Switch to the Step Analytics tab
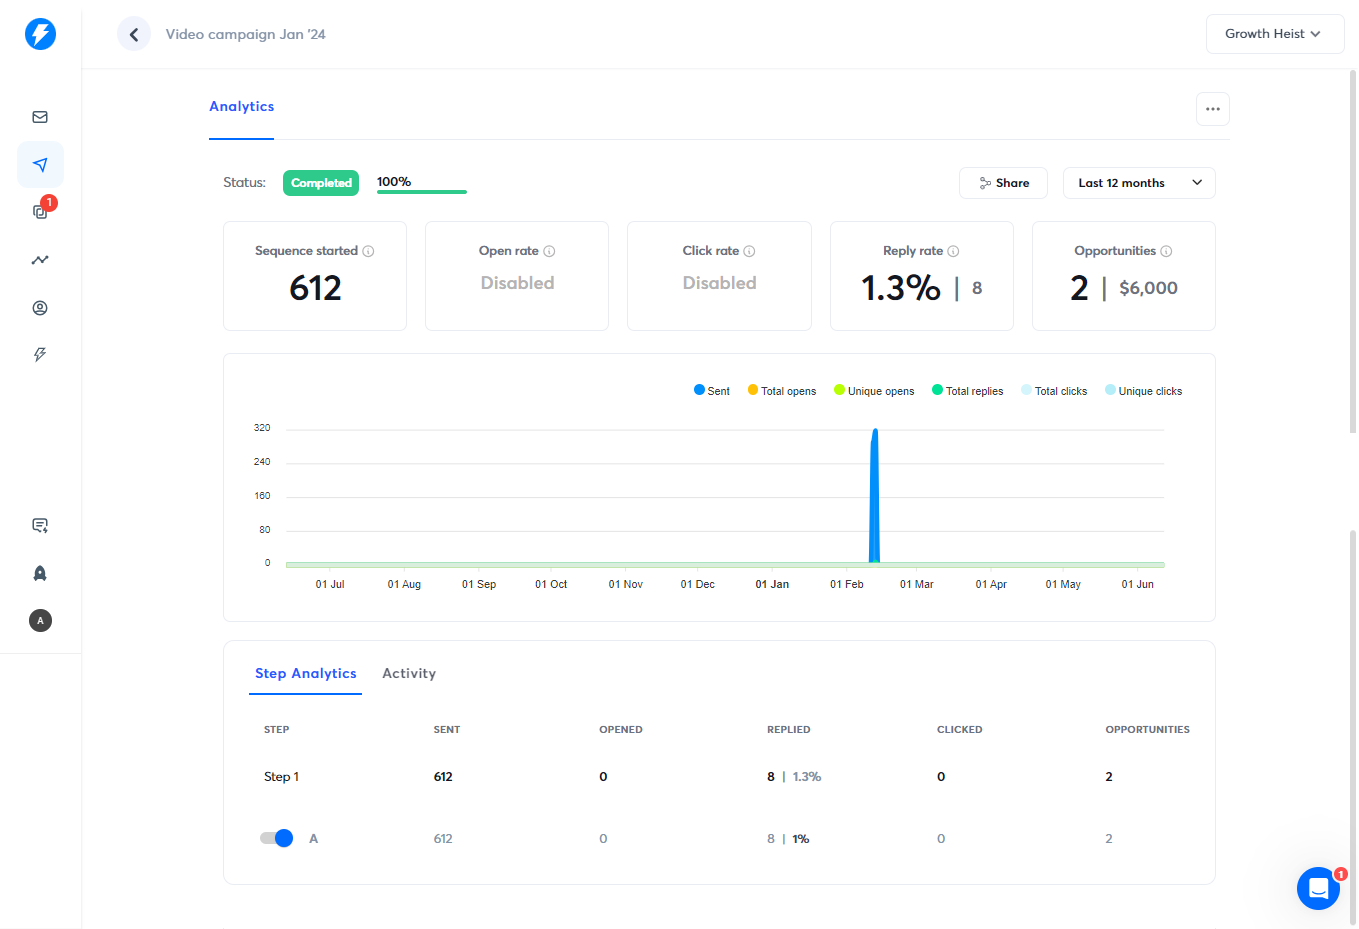 point(306,674)
